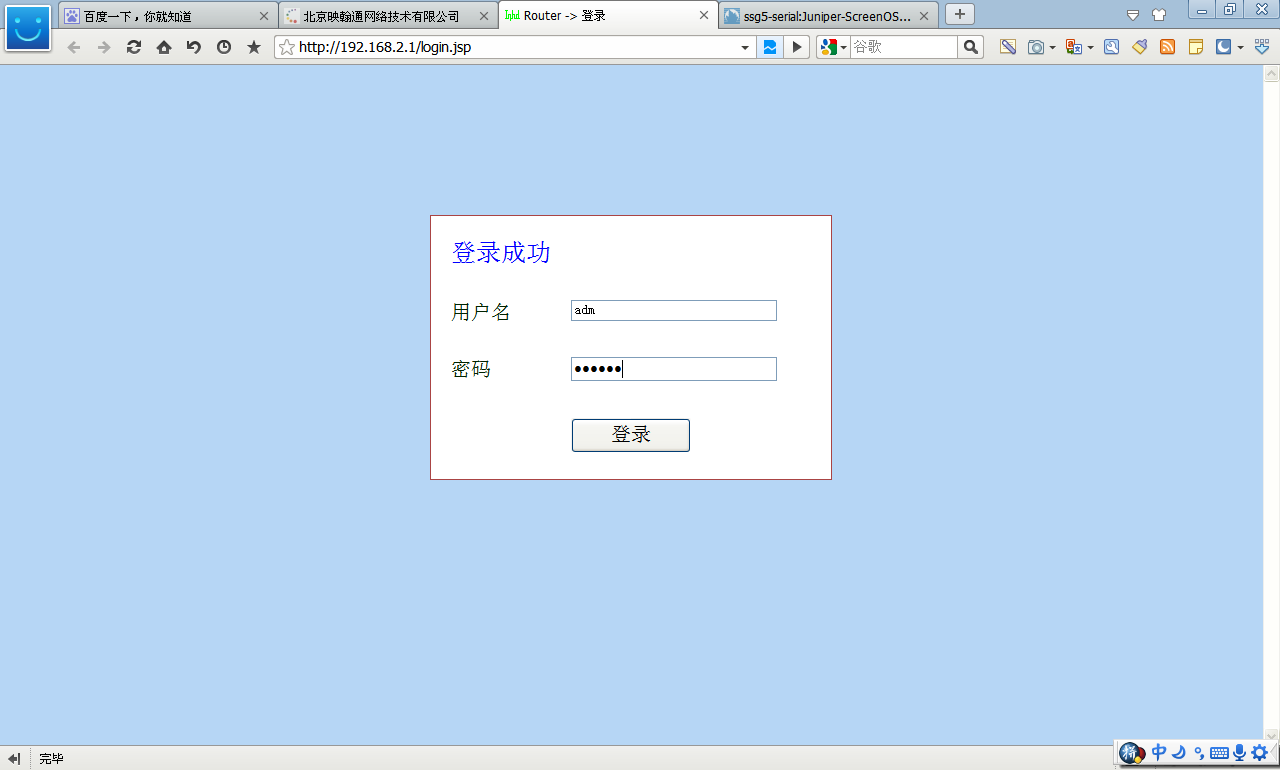Toggle IME punctuation mode
Screen dimensions: 1280x770
[x=1199, y=753]
